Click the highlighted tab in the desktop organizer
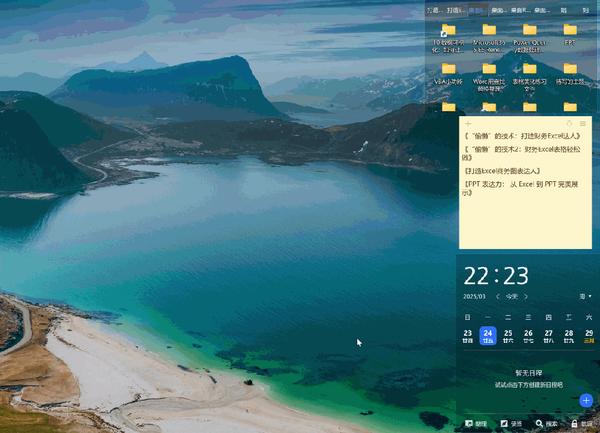The width and height of the screenshot is (600, 433). click(x=477, y=10)
